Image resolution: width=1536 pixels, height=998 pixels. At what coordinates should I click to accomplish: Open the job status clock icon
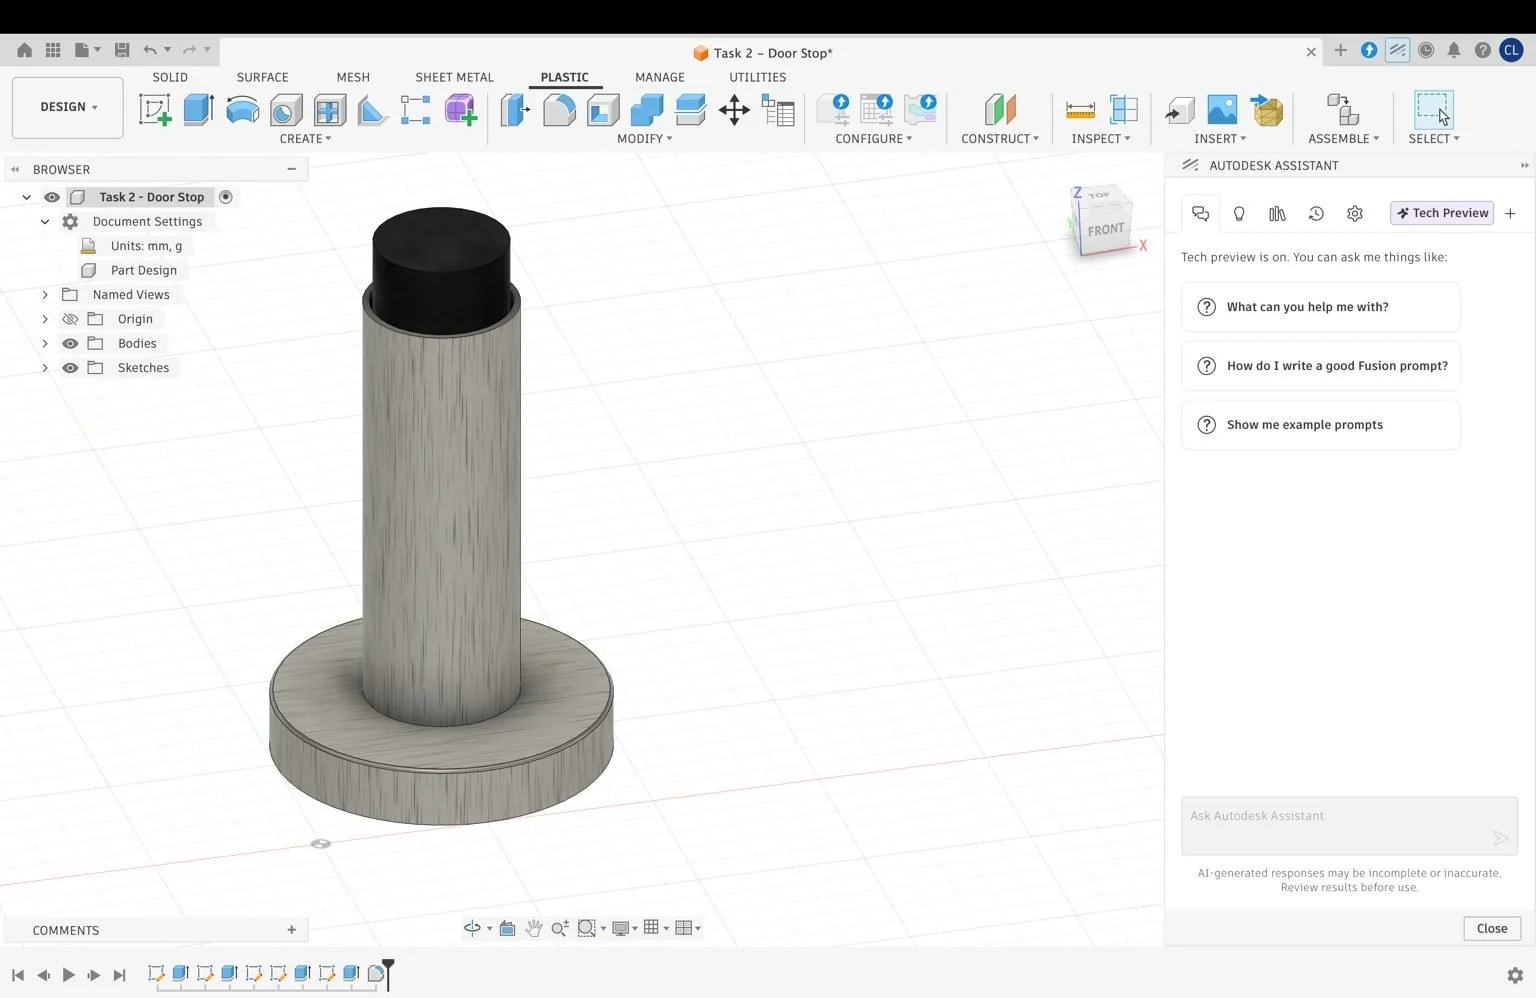coord(1426,50)
